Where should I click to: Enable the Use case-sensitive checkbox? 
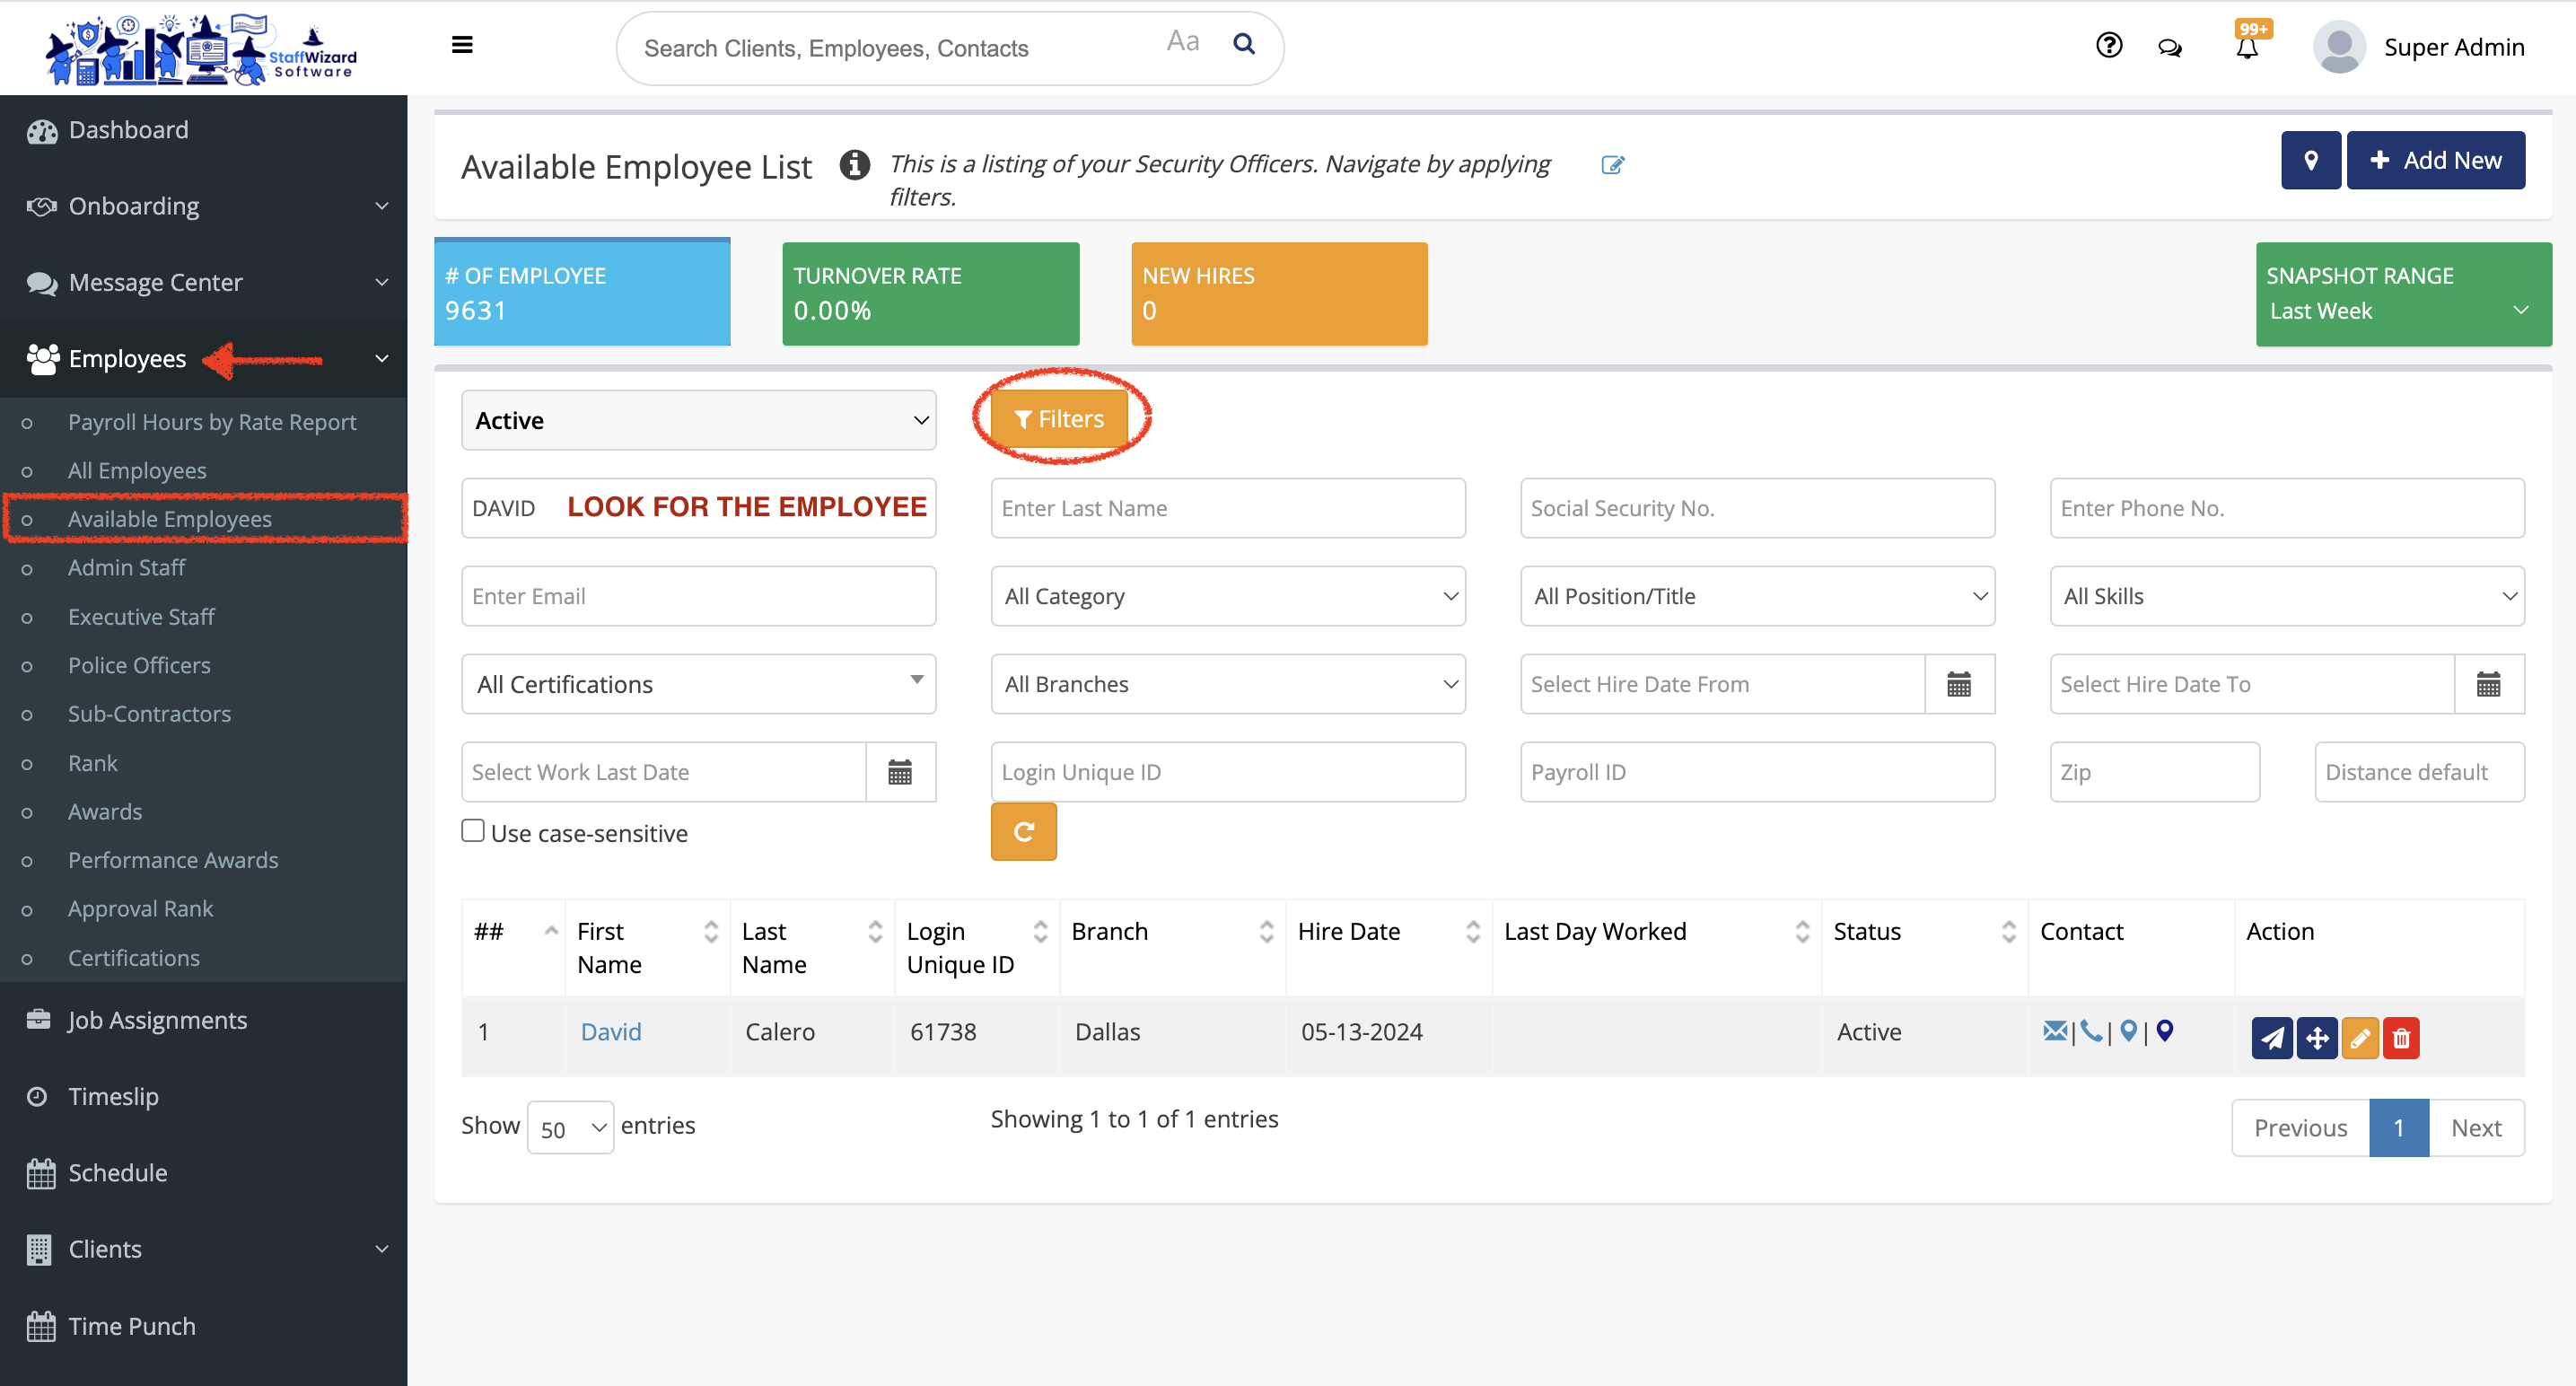pos(473,831)
